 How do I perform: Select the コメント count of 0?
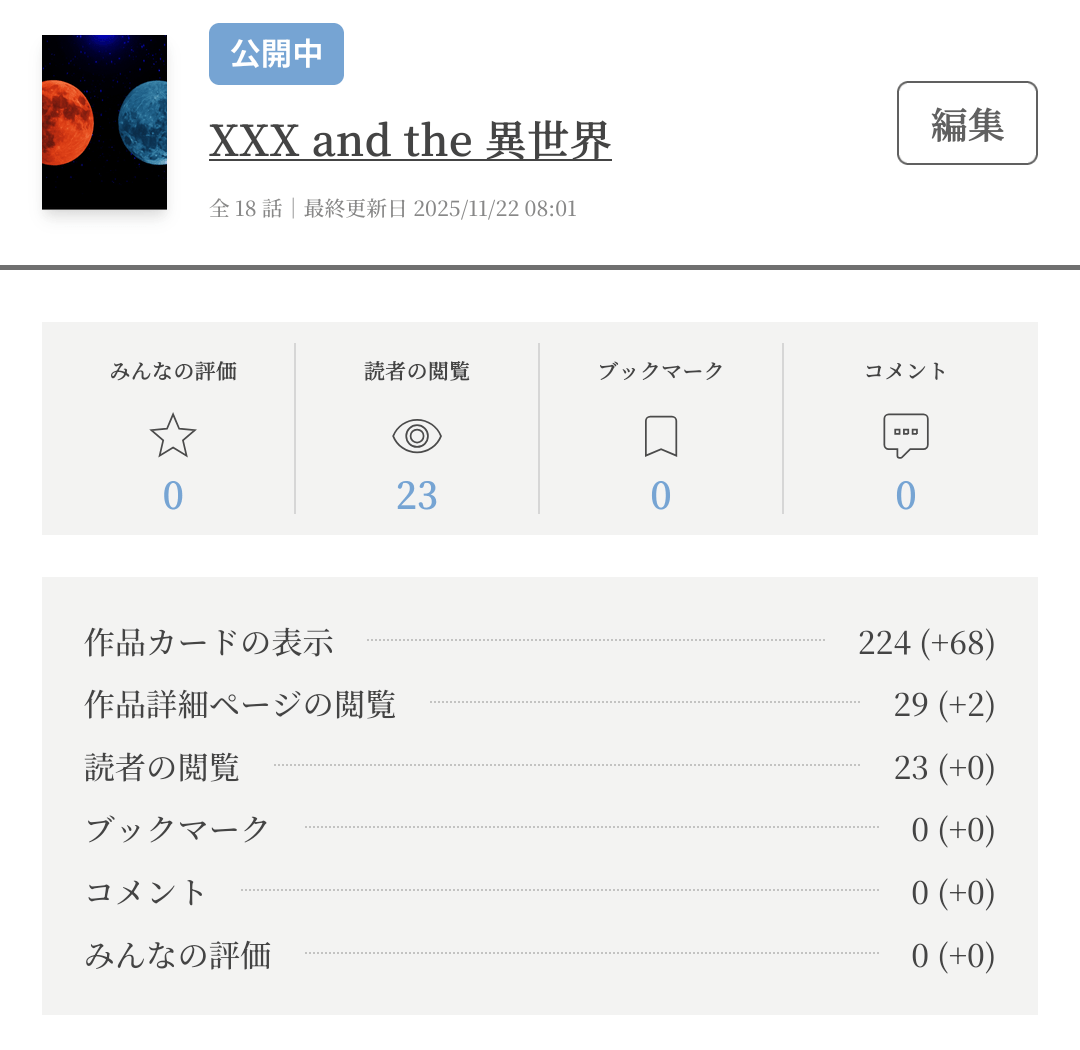click(905, 496)
